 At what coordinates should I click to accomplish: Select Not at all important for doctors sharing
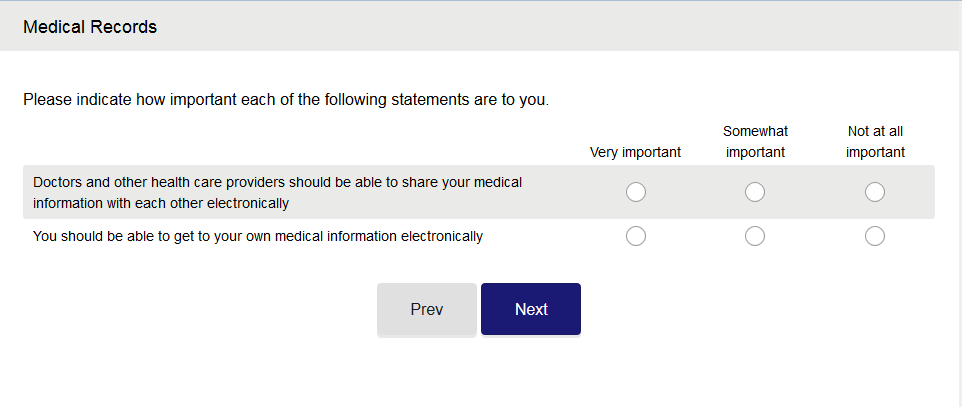(x=875, y=192)
